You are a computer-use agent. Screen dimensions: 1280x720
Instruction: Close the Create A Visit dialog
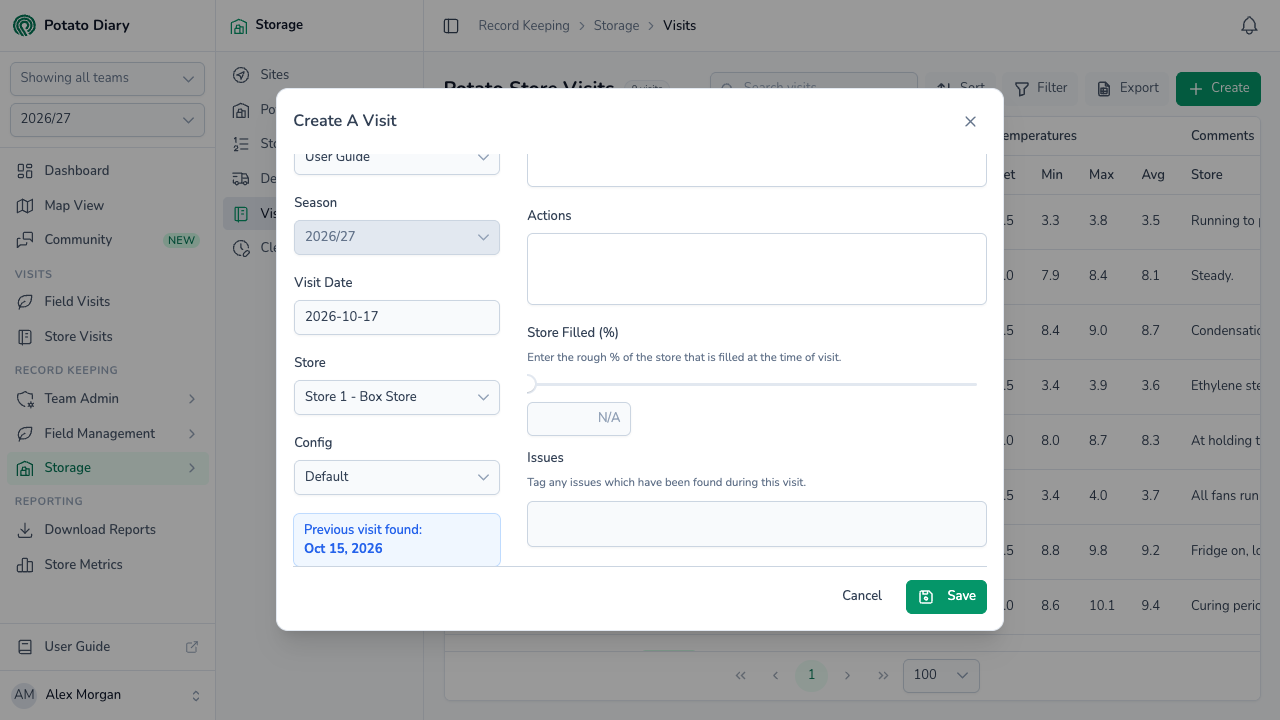pyautogui.click(x=970, y=121)
